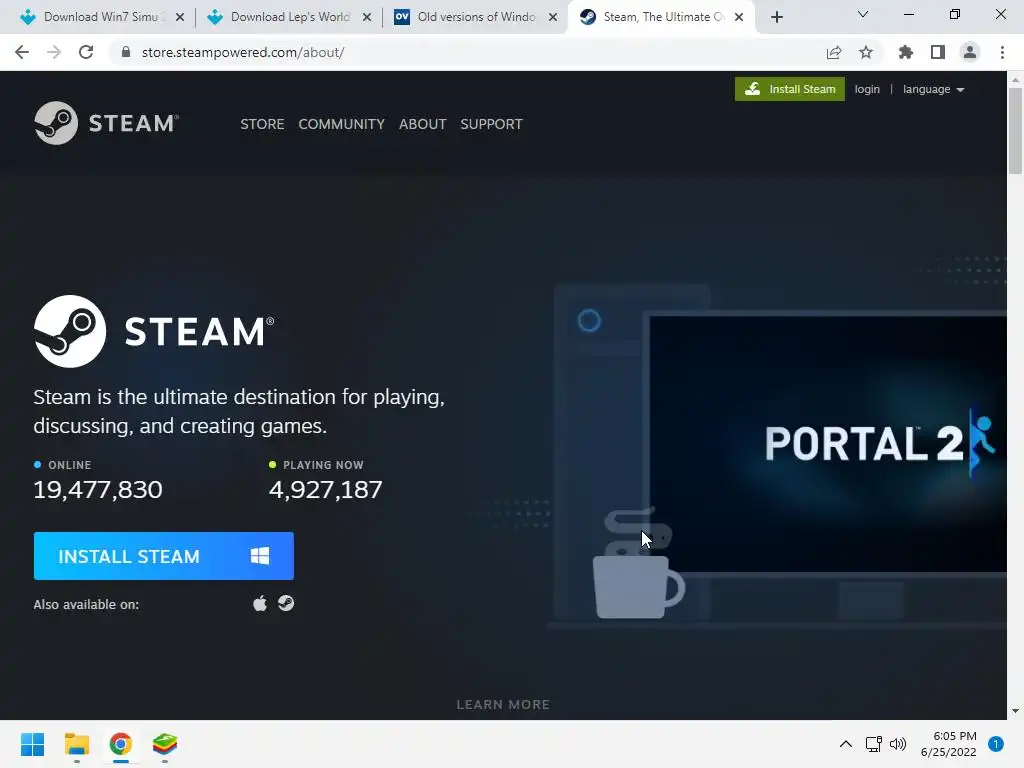Click the blue INSTALL STEAM button
Screen dimensions: 1024x768
164,556
